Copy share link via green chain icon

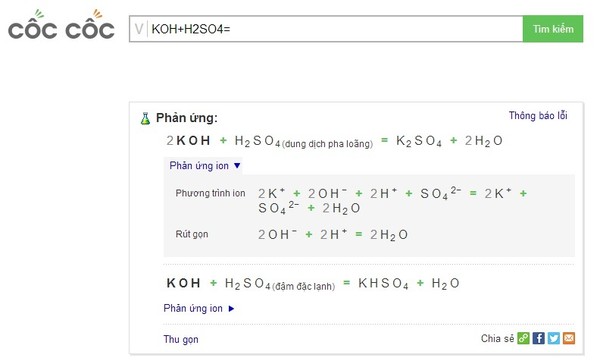point(523,338)
